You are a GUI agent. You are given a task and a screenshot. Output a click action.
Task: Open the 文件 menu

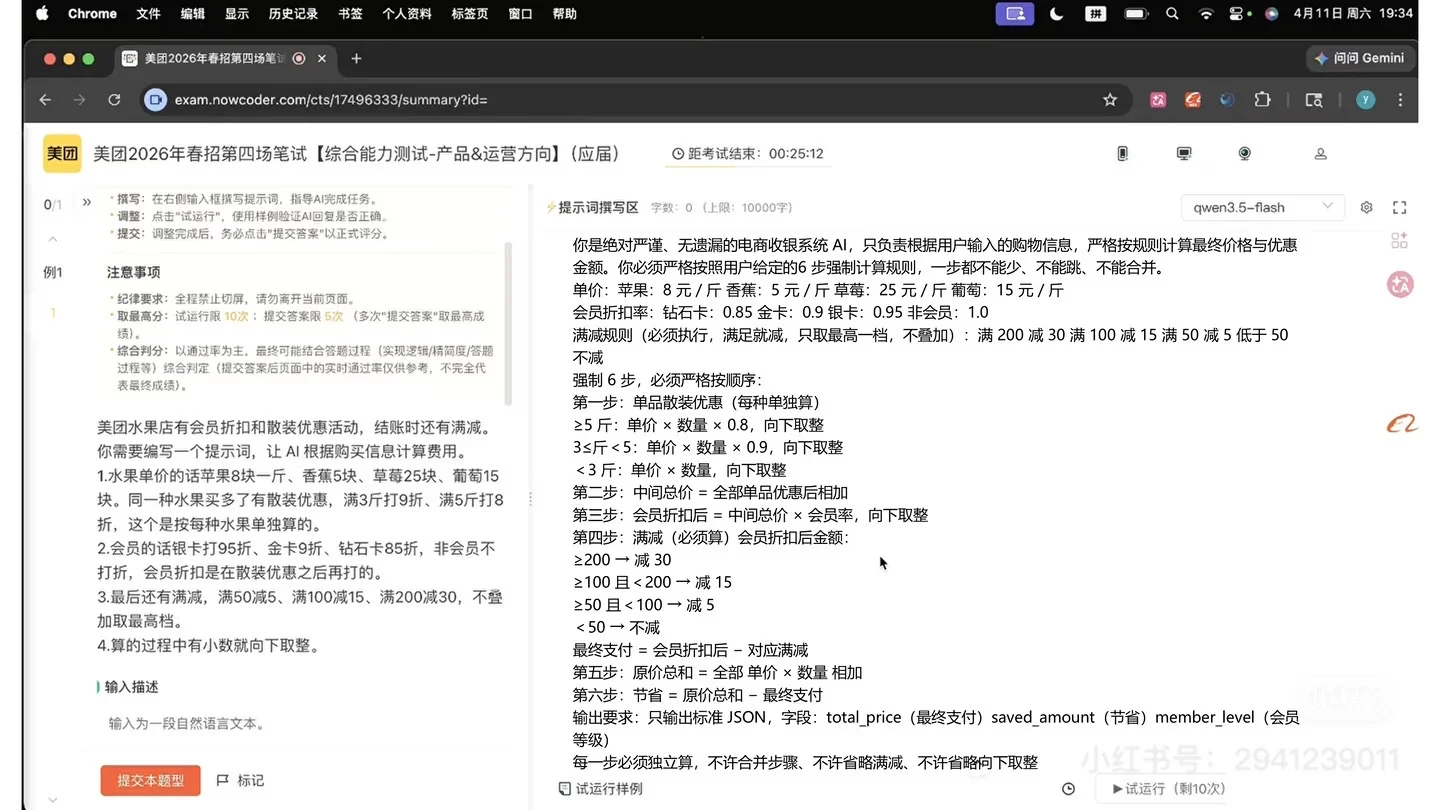[148, 14]
